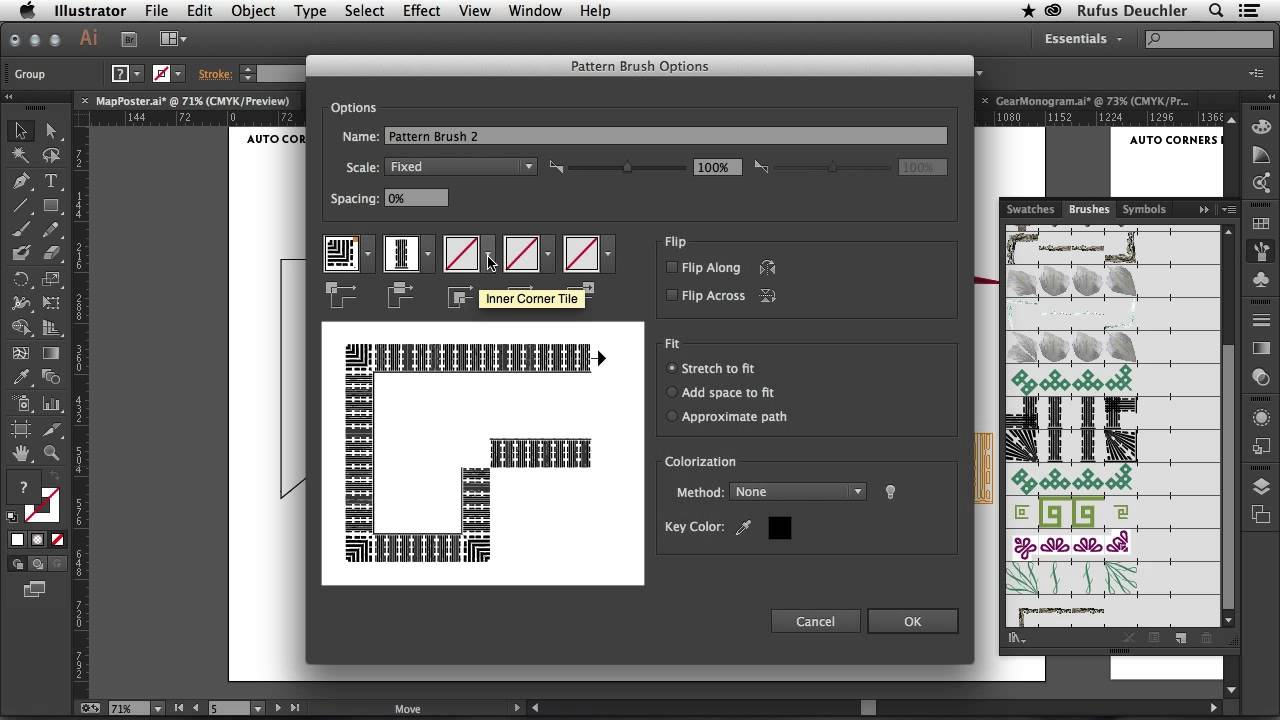The height and width of the screenshot is (720, 1280).
Task: Open the Layers panel dock icon
Action: [x=1261, y=487]
